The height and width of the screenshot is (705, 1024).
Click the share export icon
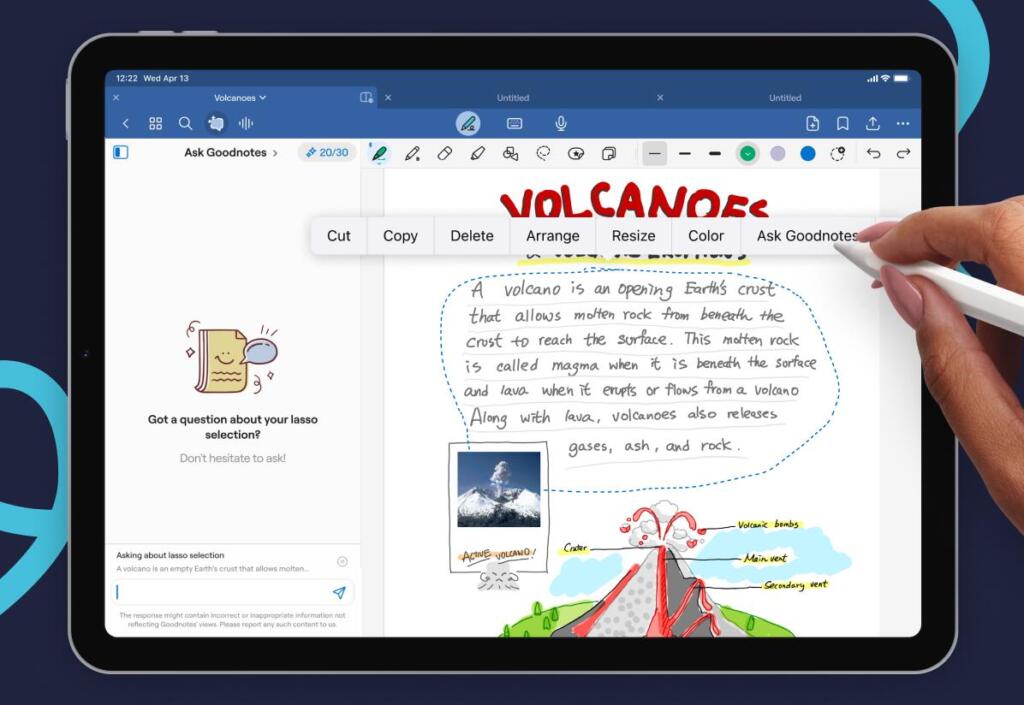coord(873,123)
